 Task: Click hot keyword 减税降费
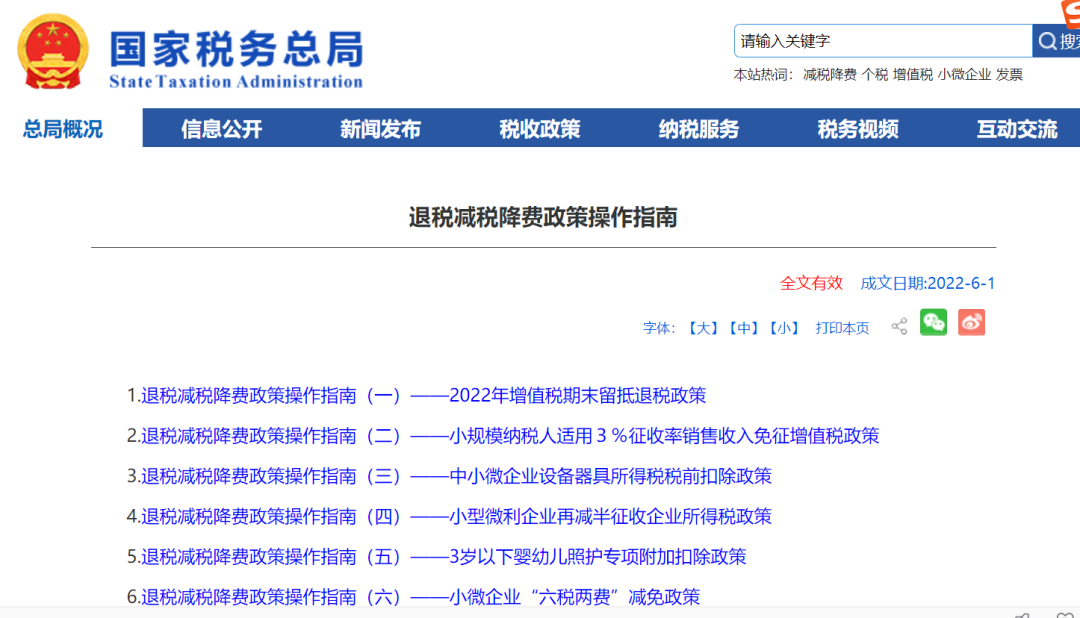coord(829,74)
